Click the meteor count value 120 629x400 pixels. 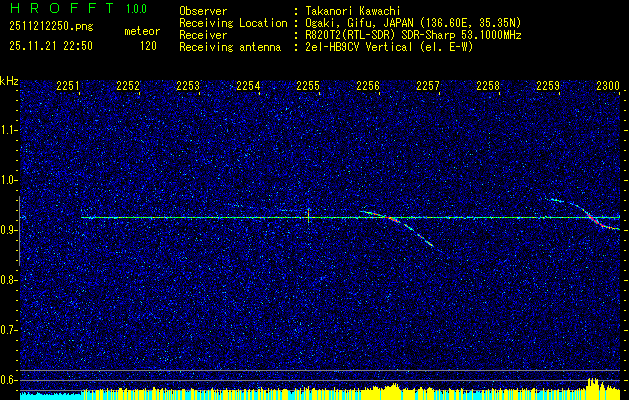148,46
